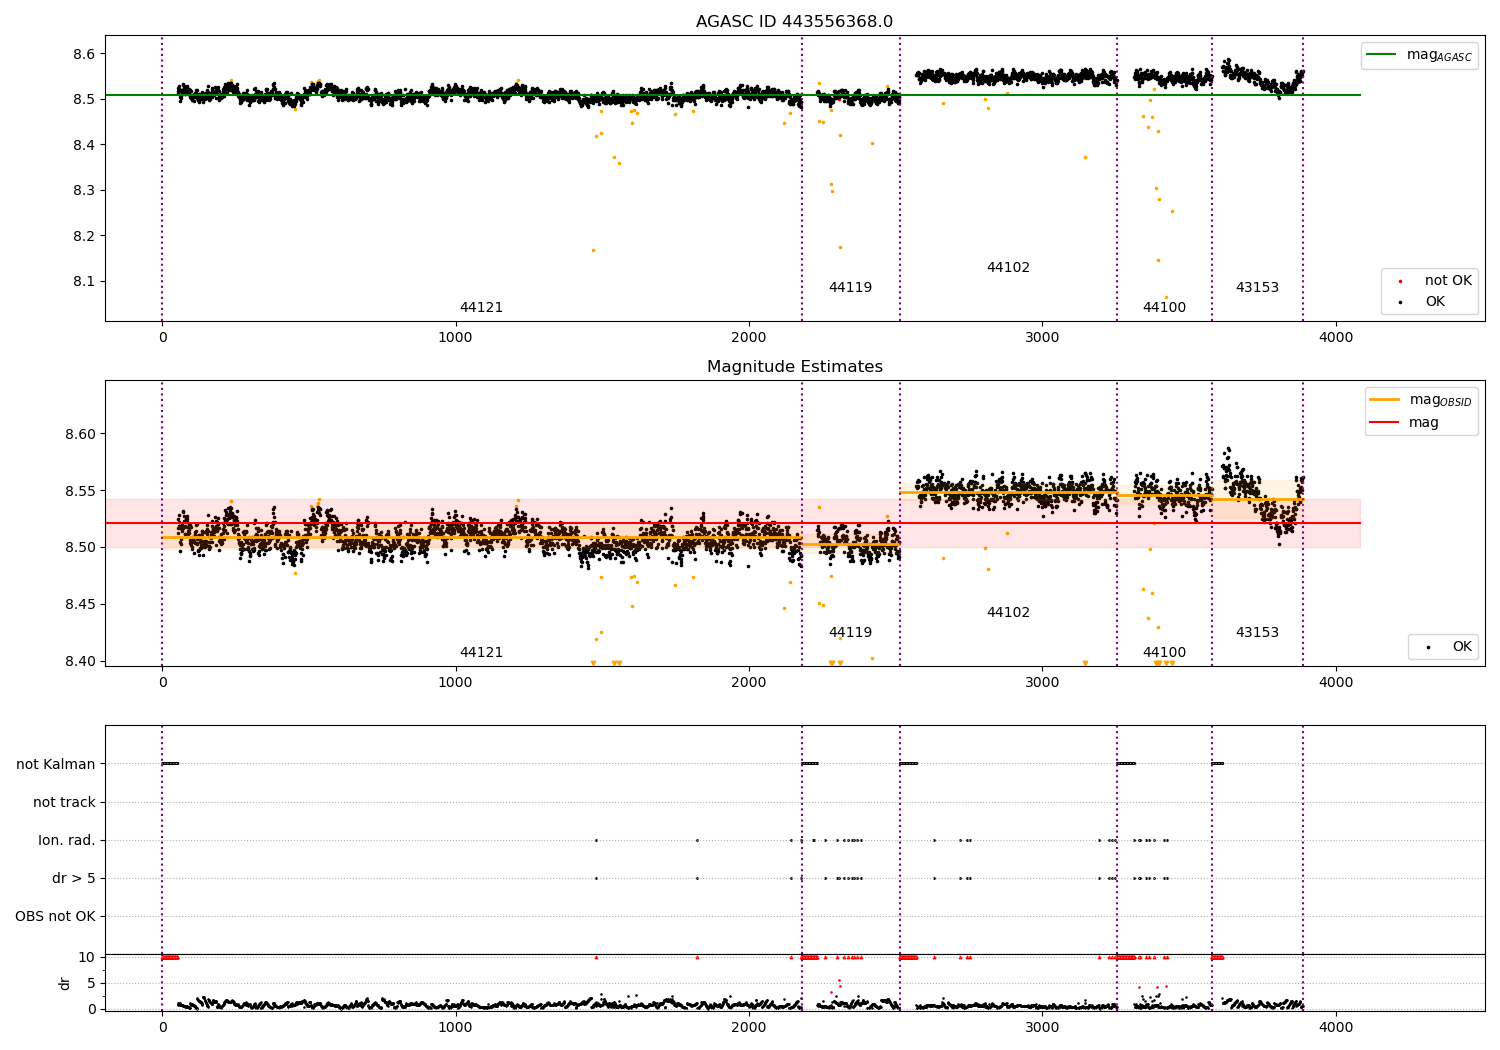Click obsid label 44102 in the top plot
Screen dimensions: 1500x1050
coord(1008,267)
